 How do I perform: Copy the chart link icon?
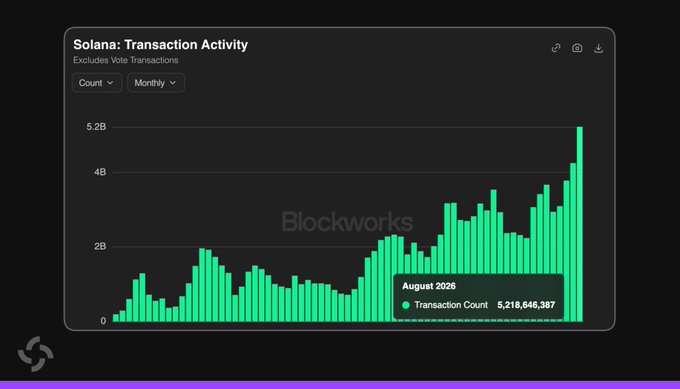click(x=556, y=48)
